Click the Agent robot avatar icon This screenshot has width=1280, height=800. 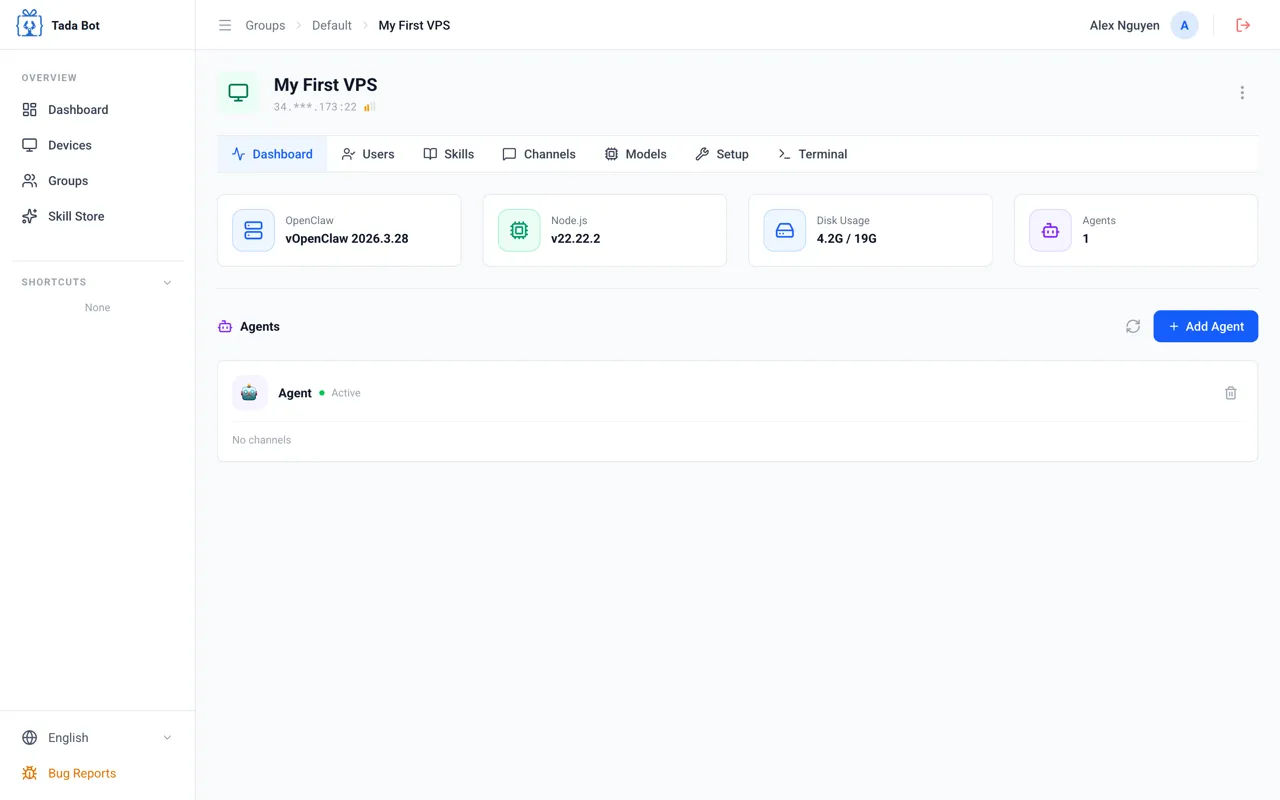tap(249, 393)
